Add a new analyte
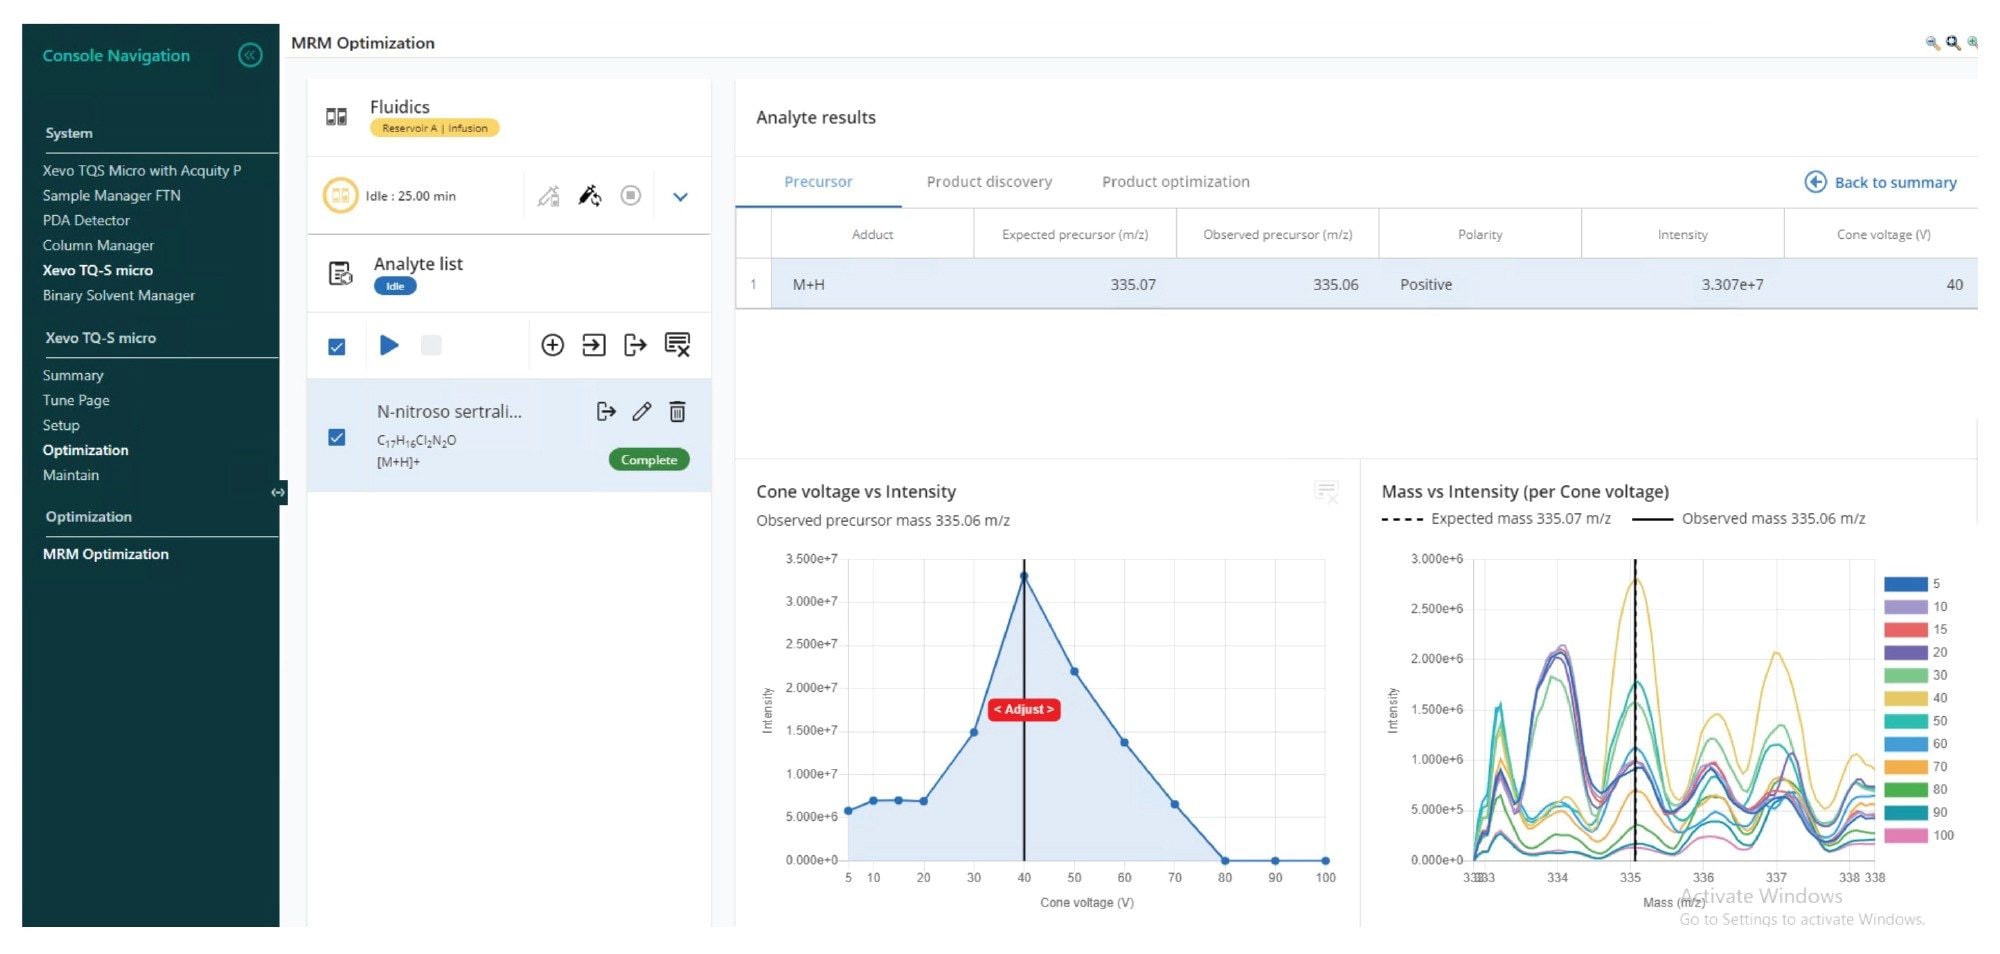The height and width of the screenshot is (954, 2000). click(x=552, y=345)
